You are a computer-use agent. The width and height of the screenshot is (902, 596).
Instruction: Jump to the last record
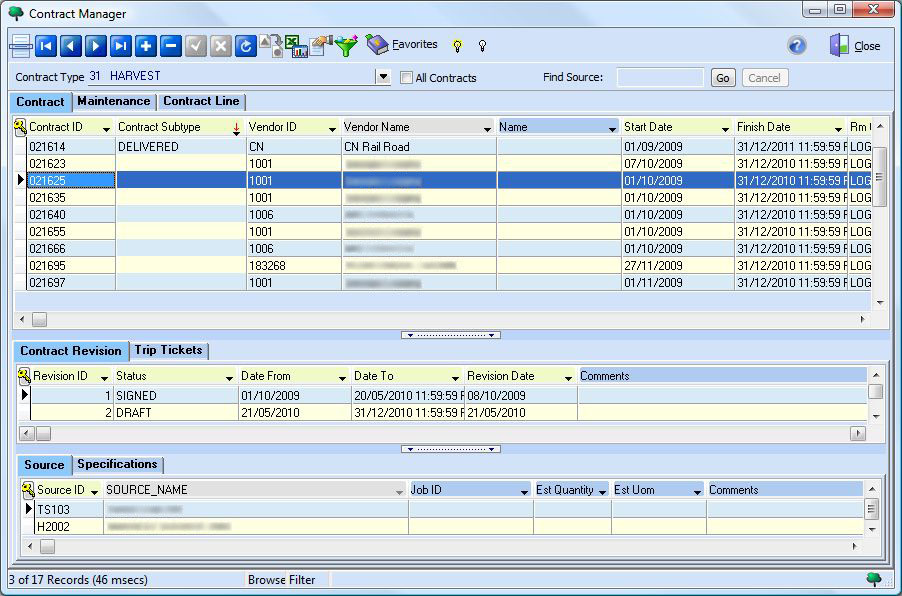(121, 46)
